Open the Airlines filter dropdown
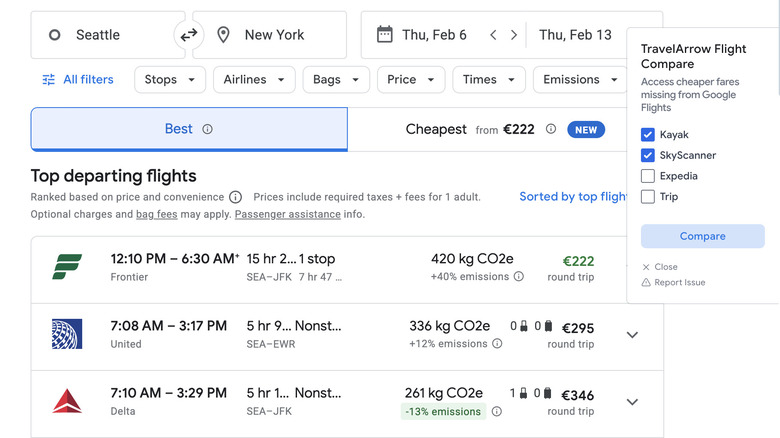 coord(255,80)
